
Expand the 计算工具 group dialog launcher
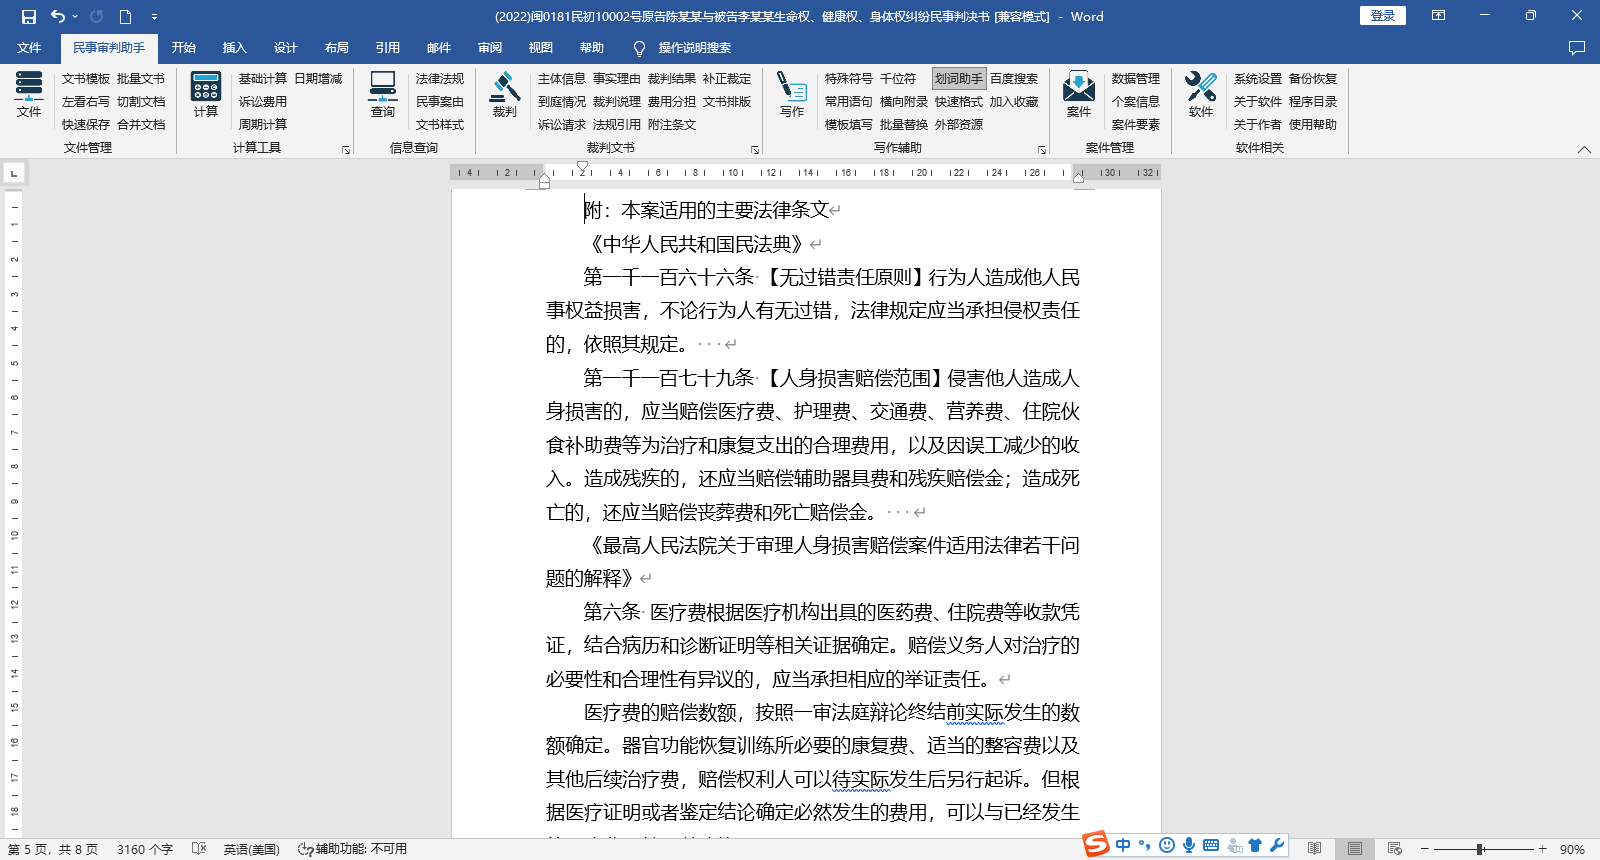346,150
